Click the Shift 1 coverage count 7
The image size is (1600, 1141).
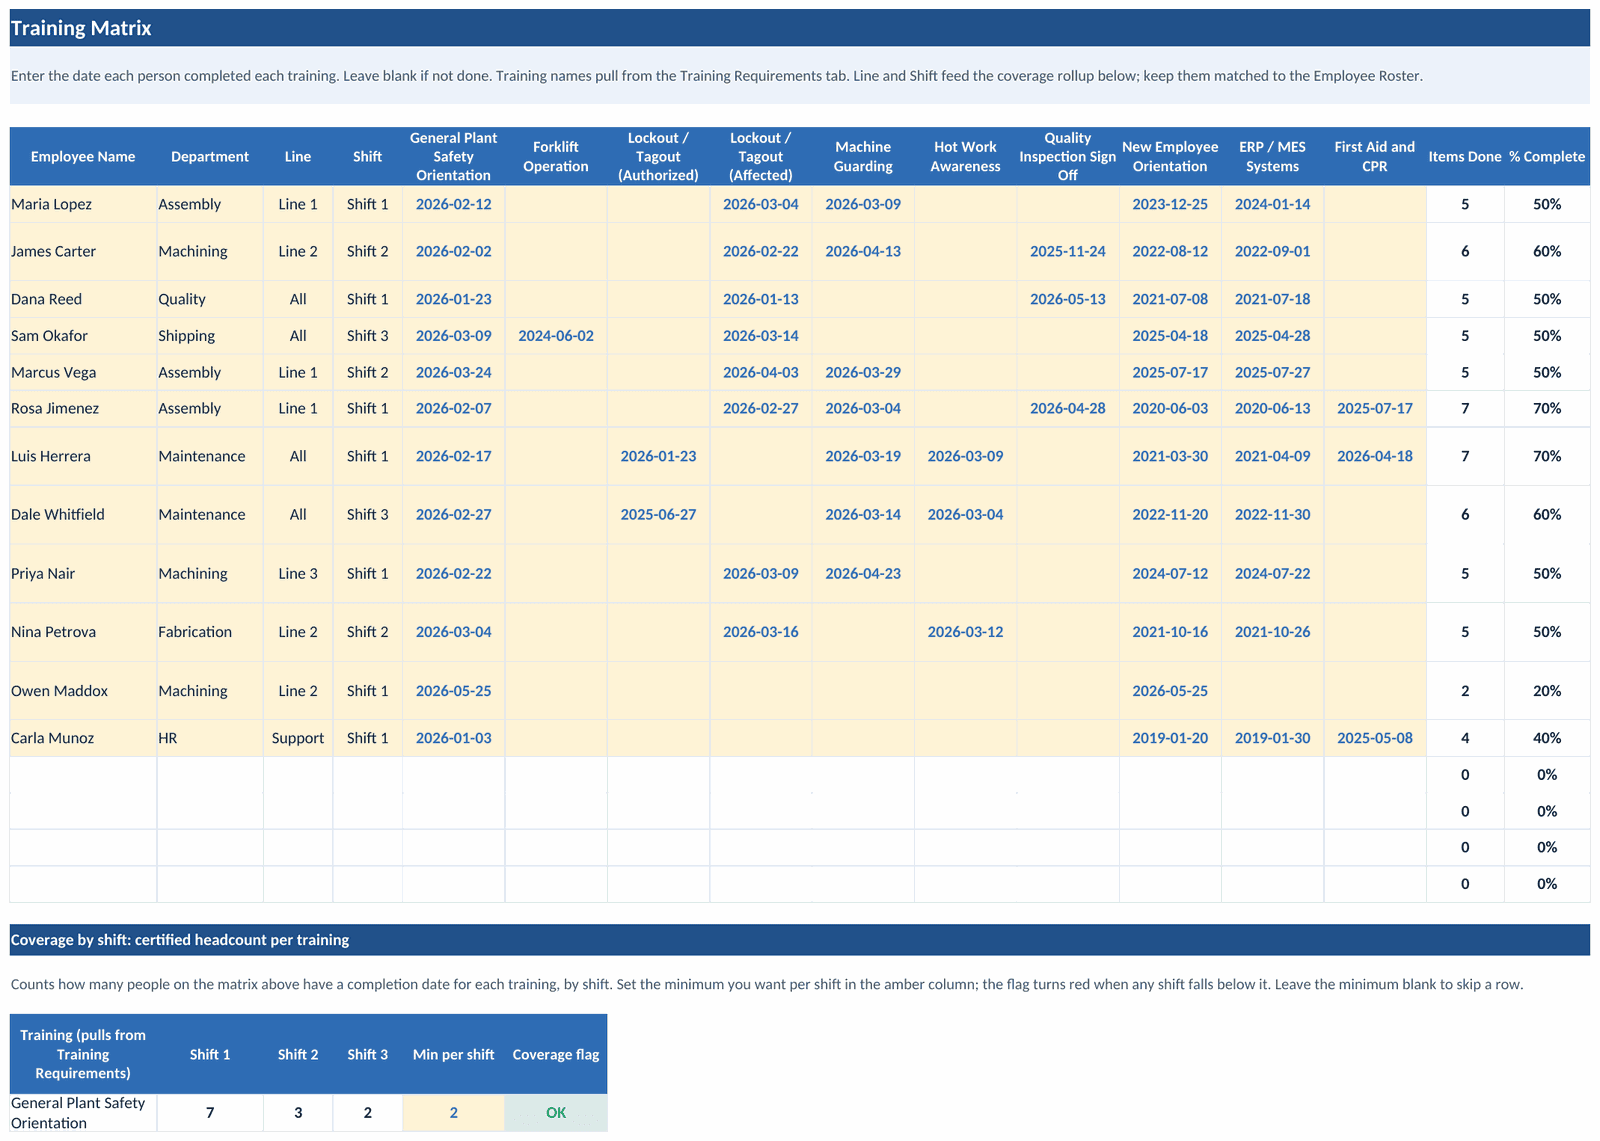(210, 1113)
